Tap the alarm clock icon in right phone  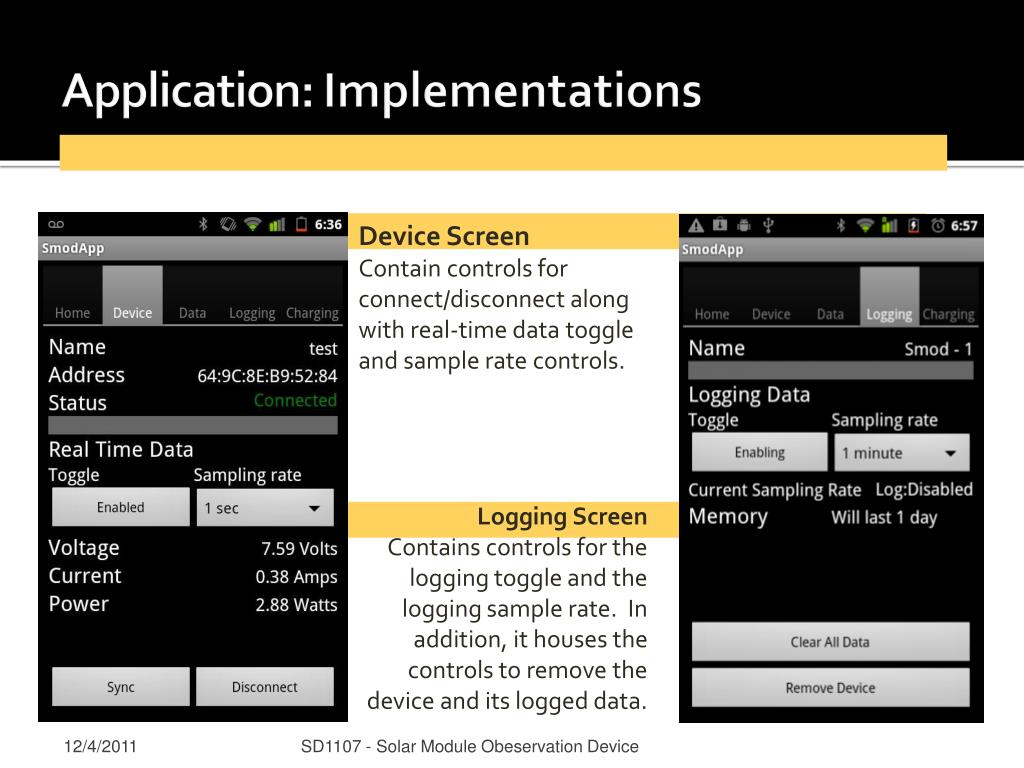click(938, 226)
